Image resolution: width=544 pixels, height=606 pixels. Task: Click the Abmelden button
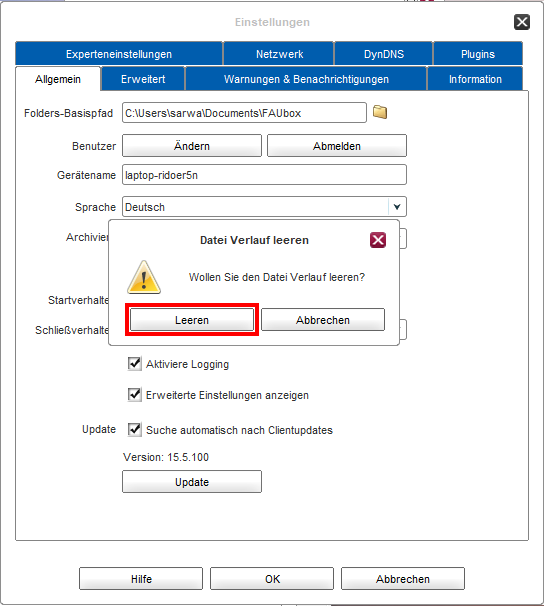pos(337,146)
